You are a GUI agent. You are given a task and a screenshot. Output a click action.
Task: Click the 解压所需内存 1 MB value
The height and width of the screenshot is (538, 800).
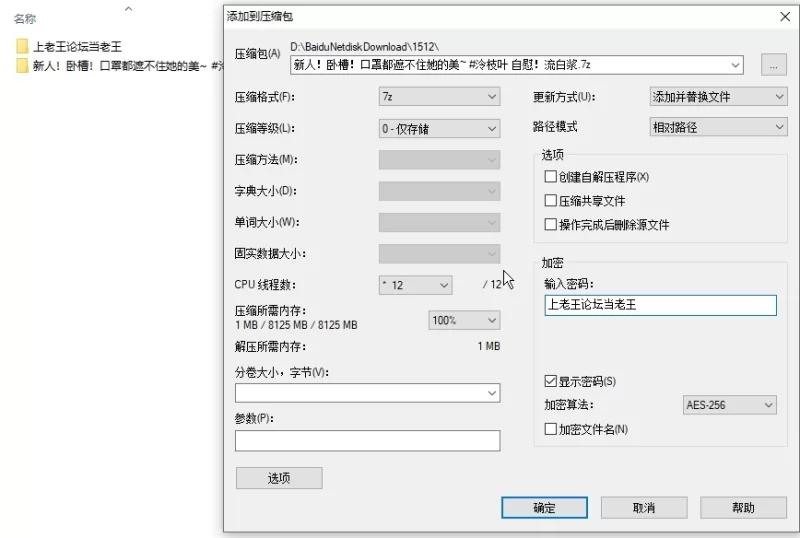(489, 347)
